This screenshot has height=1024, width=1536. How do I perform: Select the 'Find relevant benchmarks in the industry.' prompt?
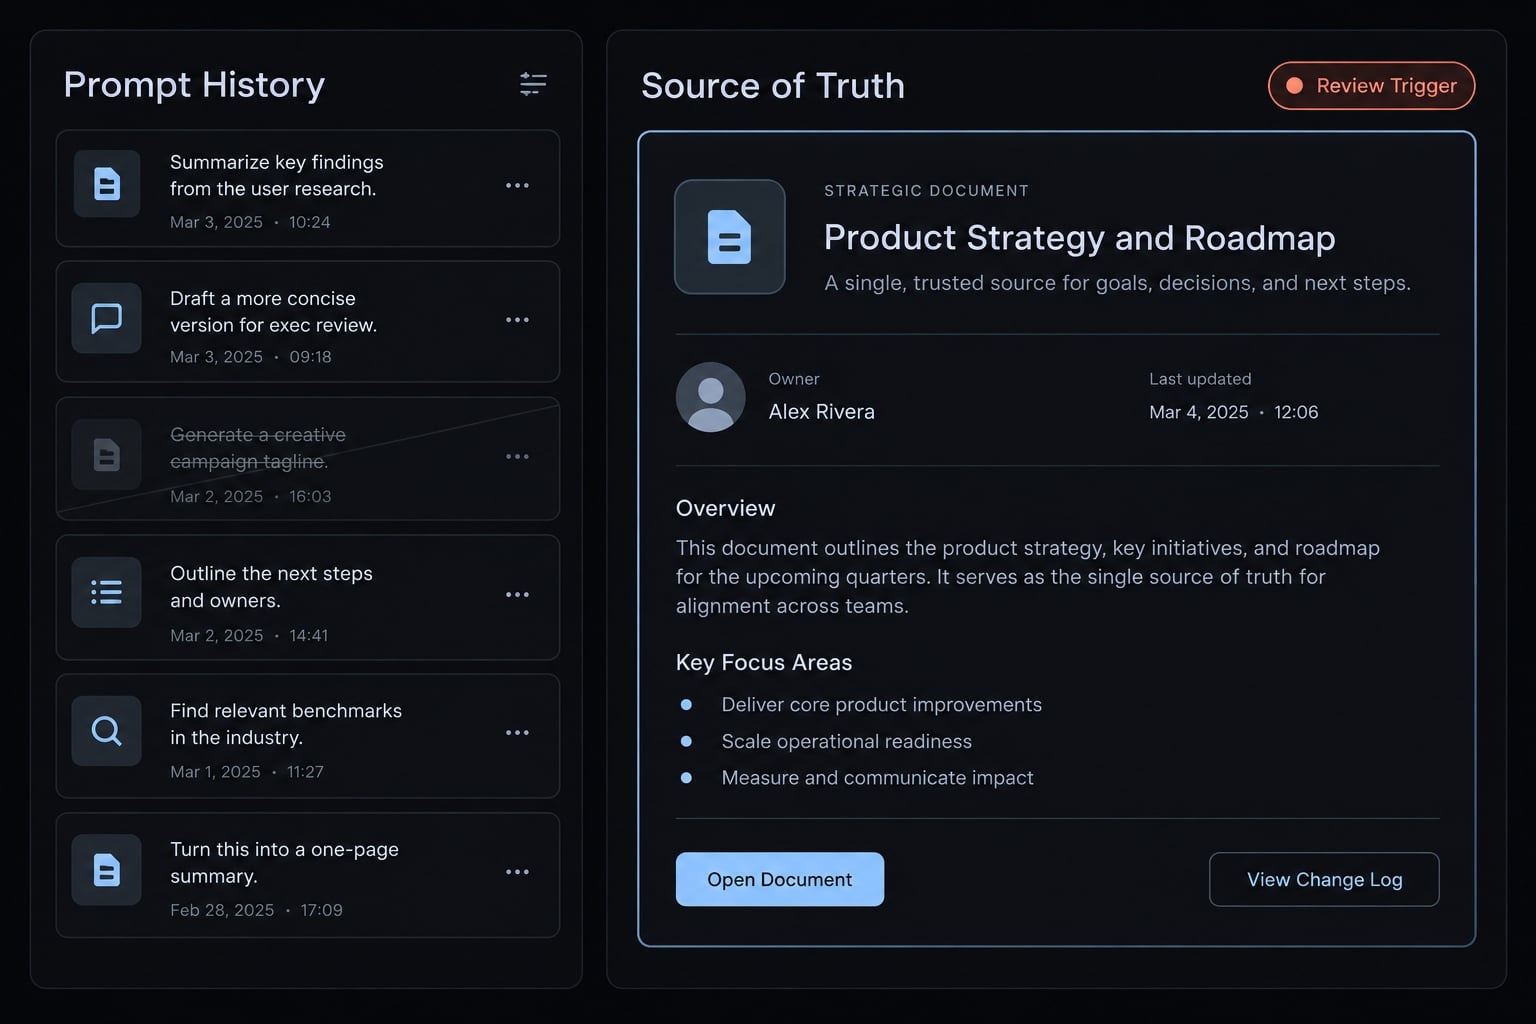click(x=308, y=736)
